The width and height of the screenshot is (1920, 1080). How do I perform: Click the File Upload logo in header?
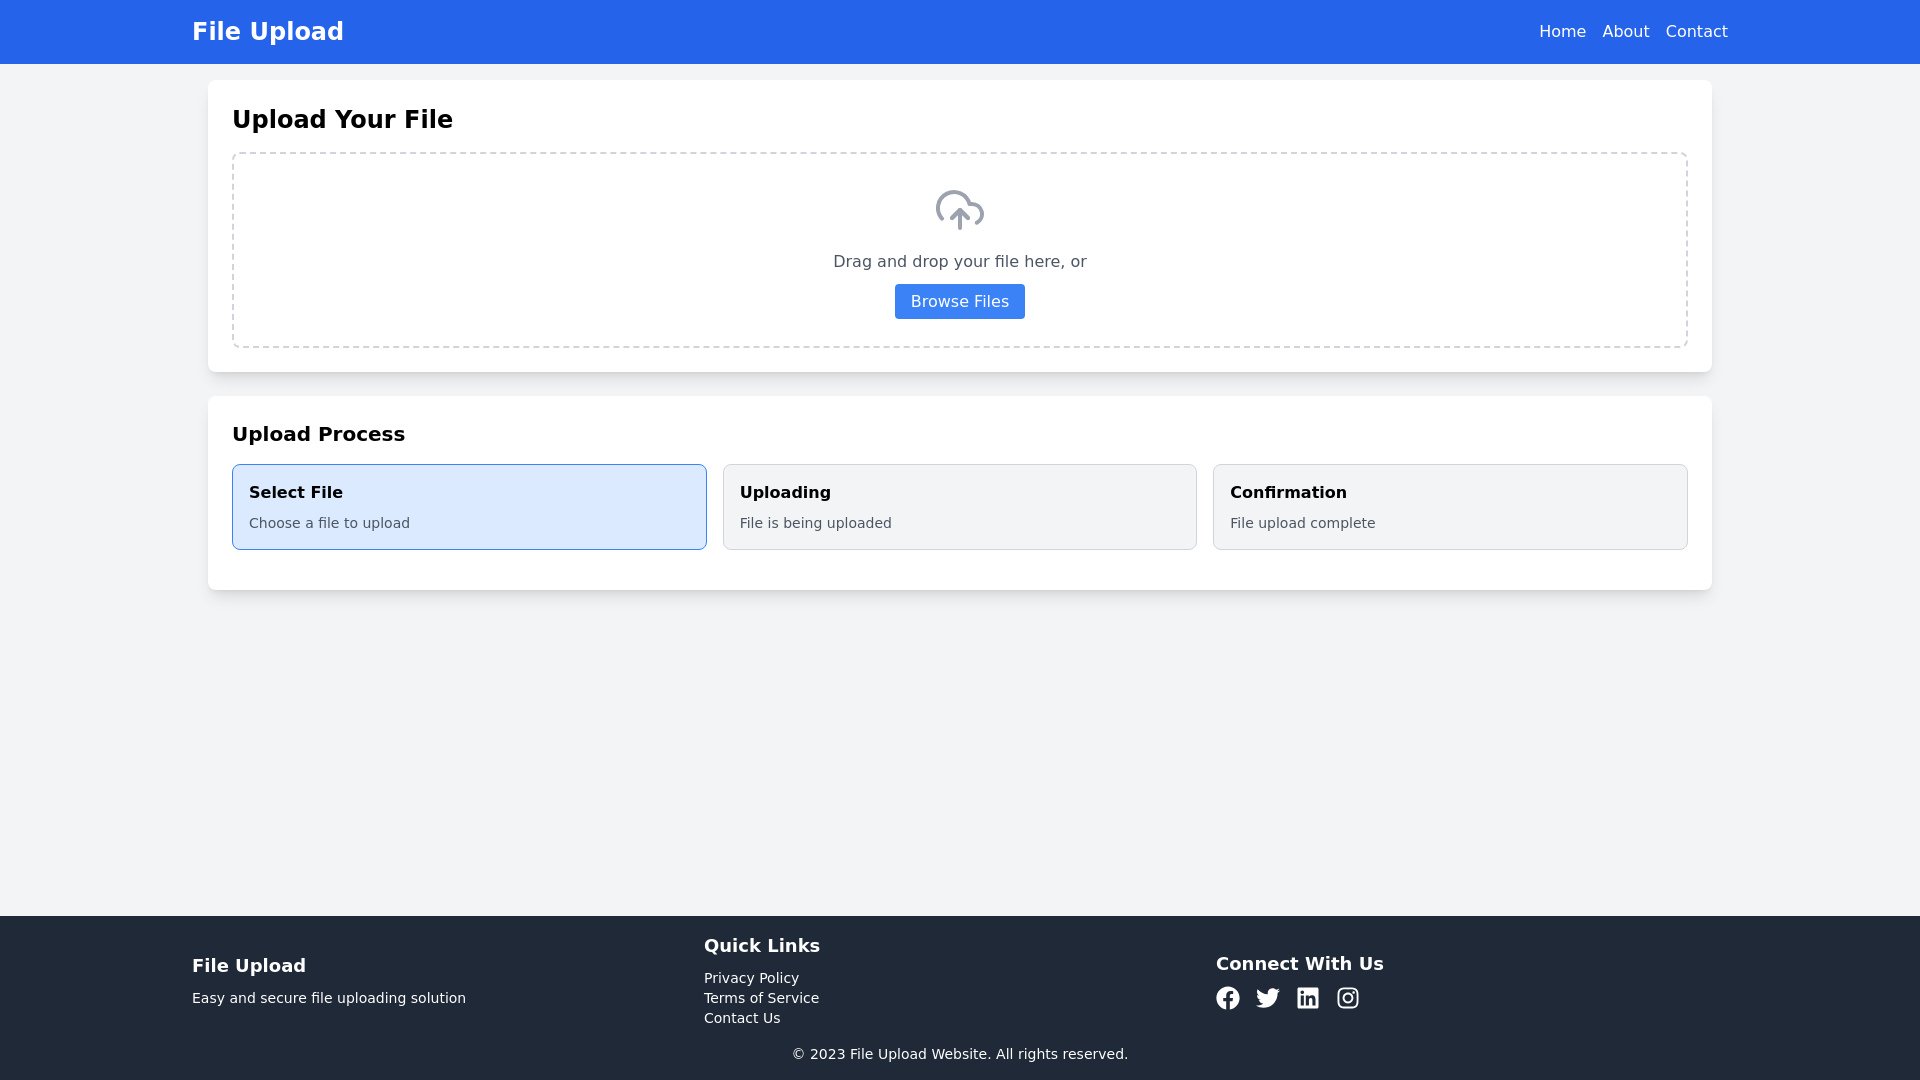267,31
